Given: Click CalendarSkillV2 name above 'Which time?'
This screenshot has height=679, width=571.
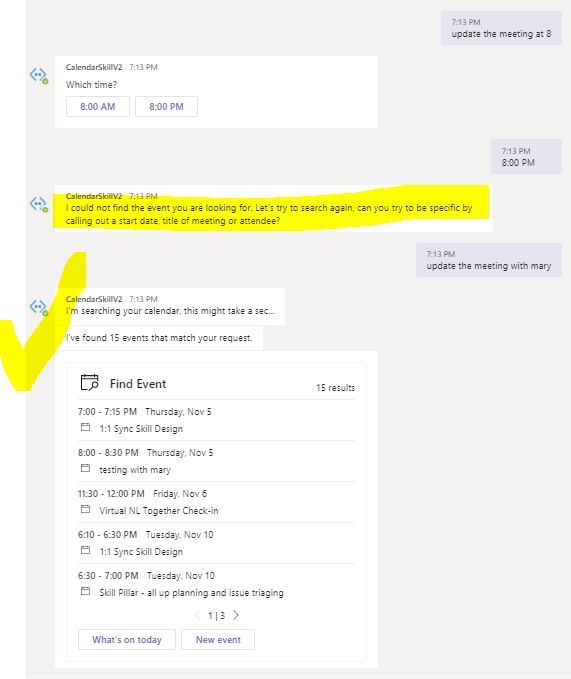Looking at the screenshot, I should (94, 67).
